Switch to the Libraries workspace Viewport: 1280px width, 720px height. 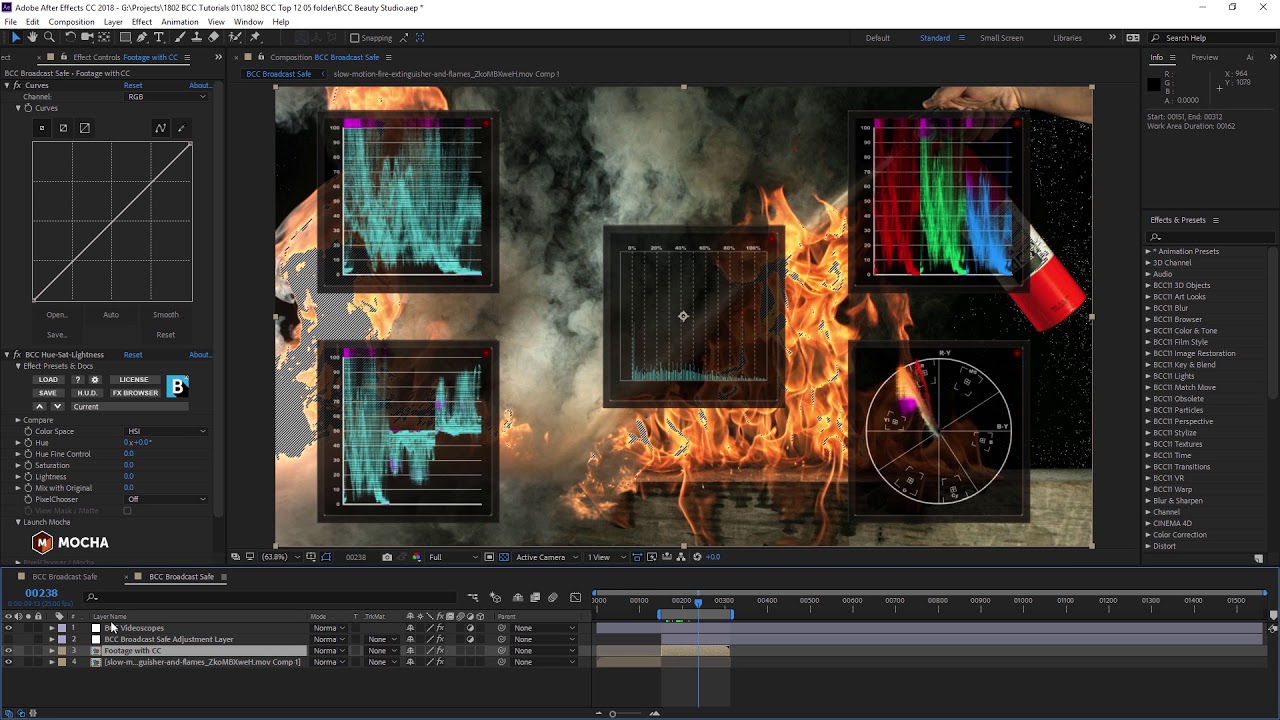pos(1067,38)
